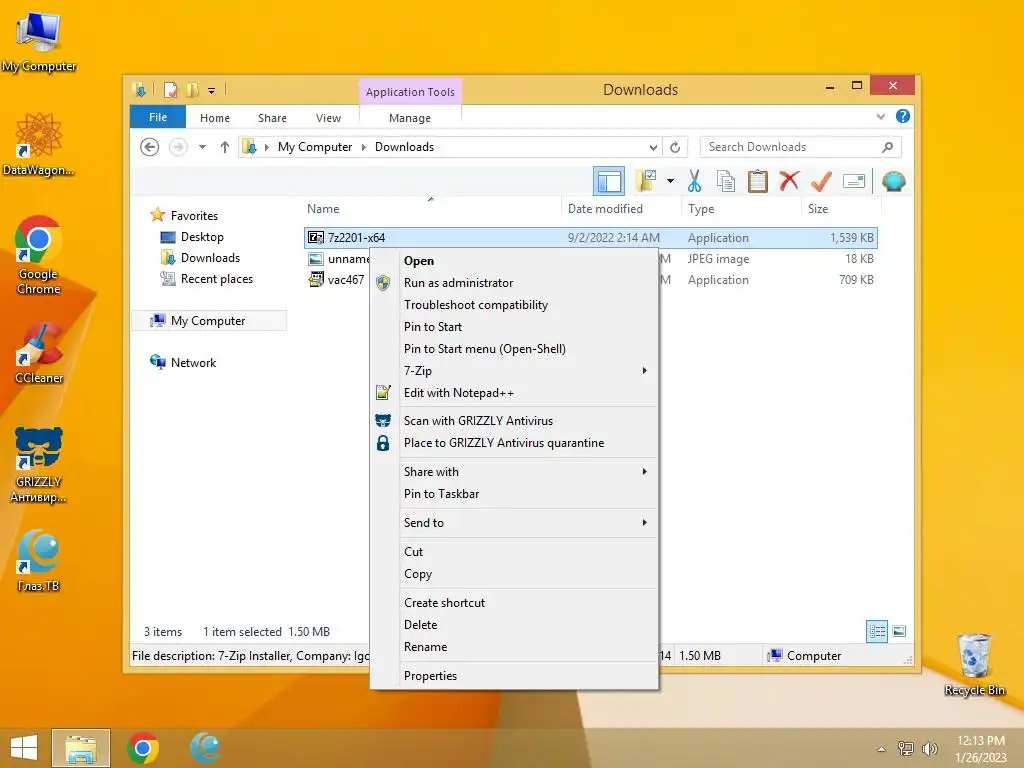1024x768 pixels.
Task: Switch to the View ribbon tab
Action: [x=328, y=118]
